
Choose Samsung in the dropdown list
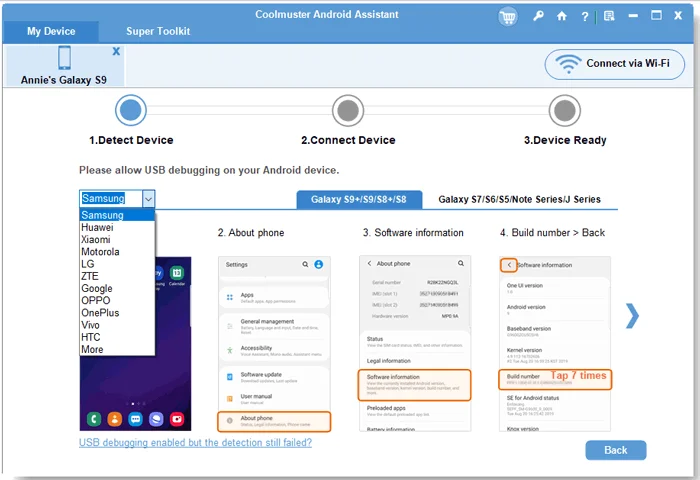coord(117,215)
